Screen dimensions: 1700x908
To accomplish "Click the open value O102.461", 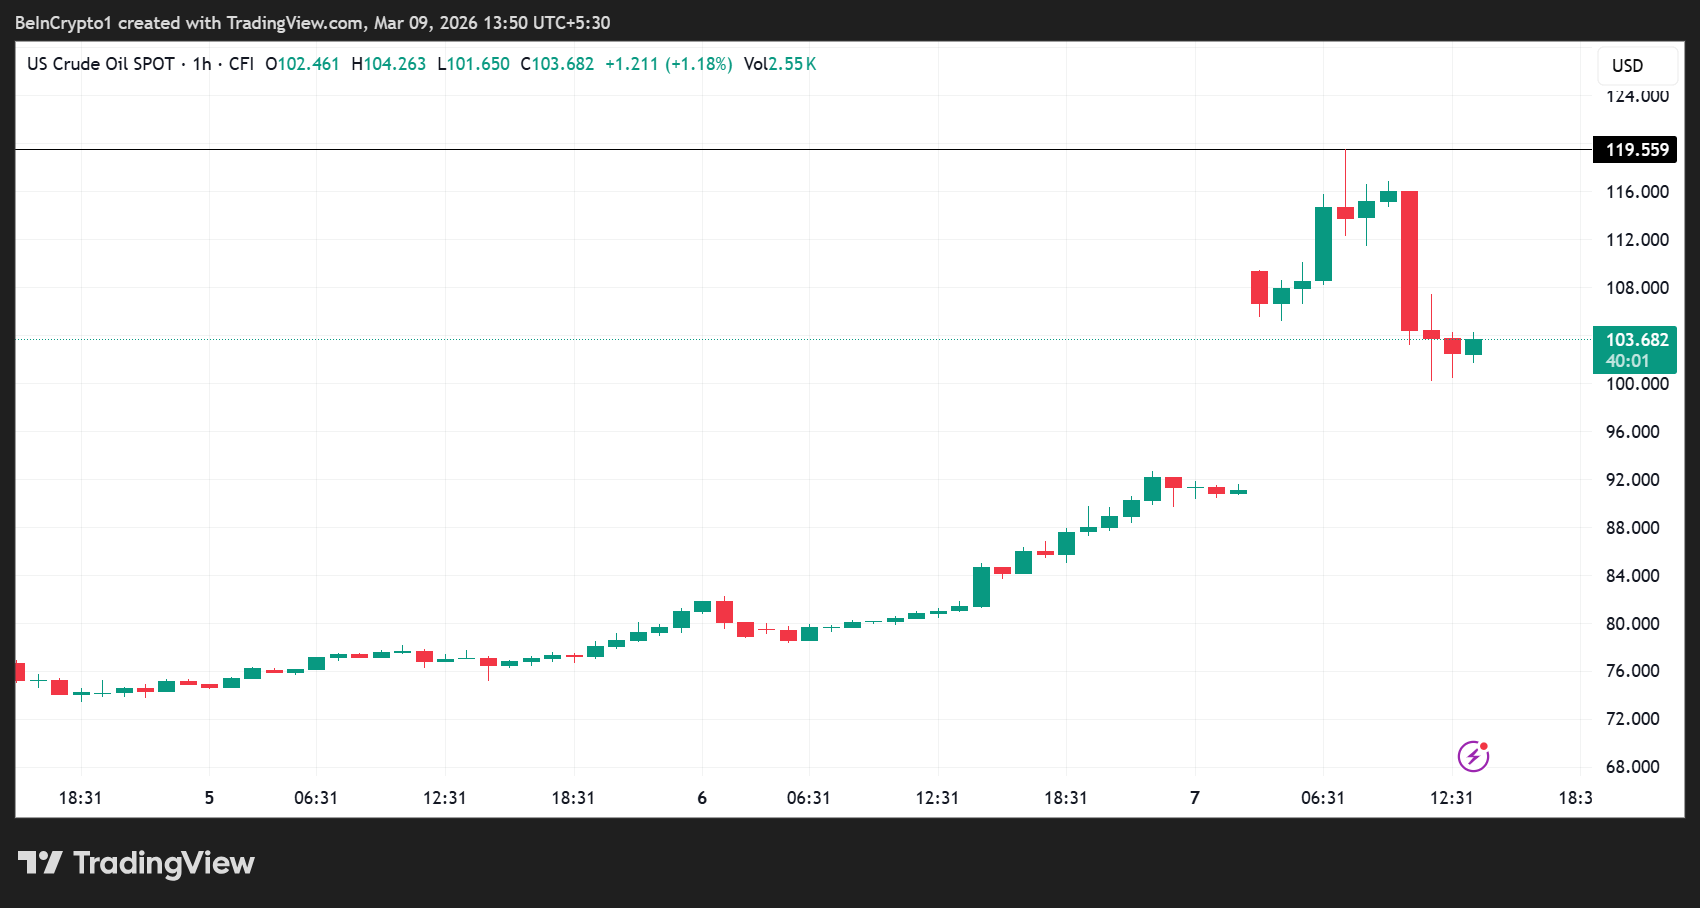I will (x=302, y=64).
